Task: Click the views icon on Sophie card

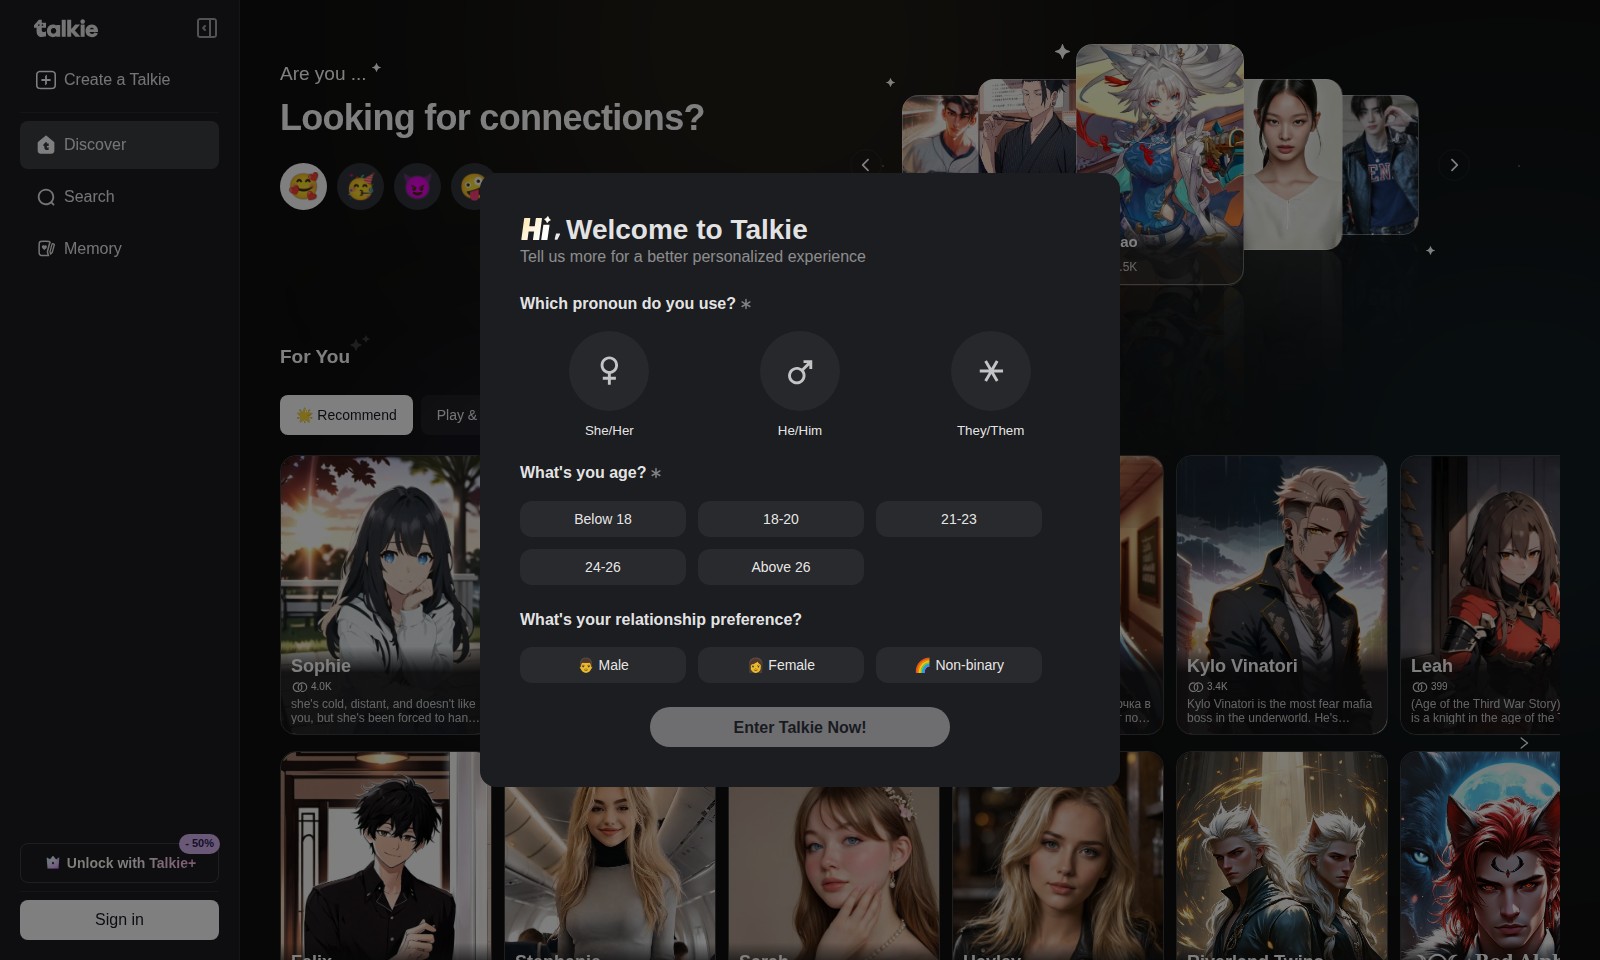Action: 299,687
